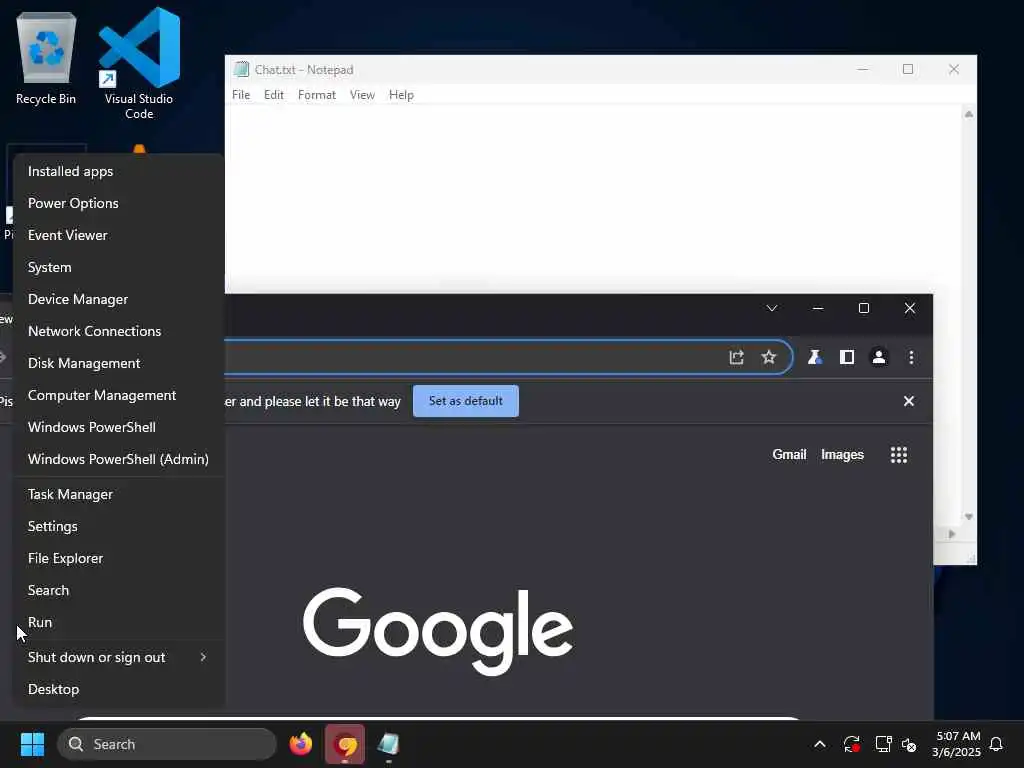Viewport: 1024px width, 768px height.
Task: Select Power Options in context menu
Action: 119,203
